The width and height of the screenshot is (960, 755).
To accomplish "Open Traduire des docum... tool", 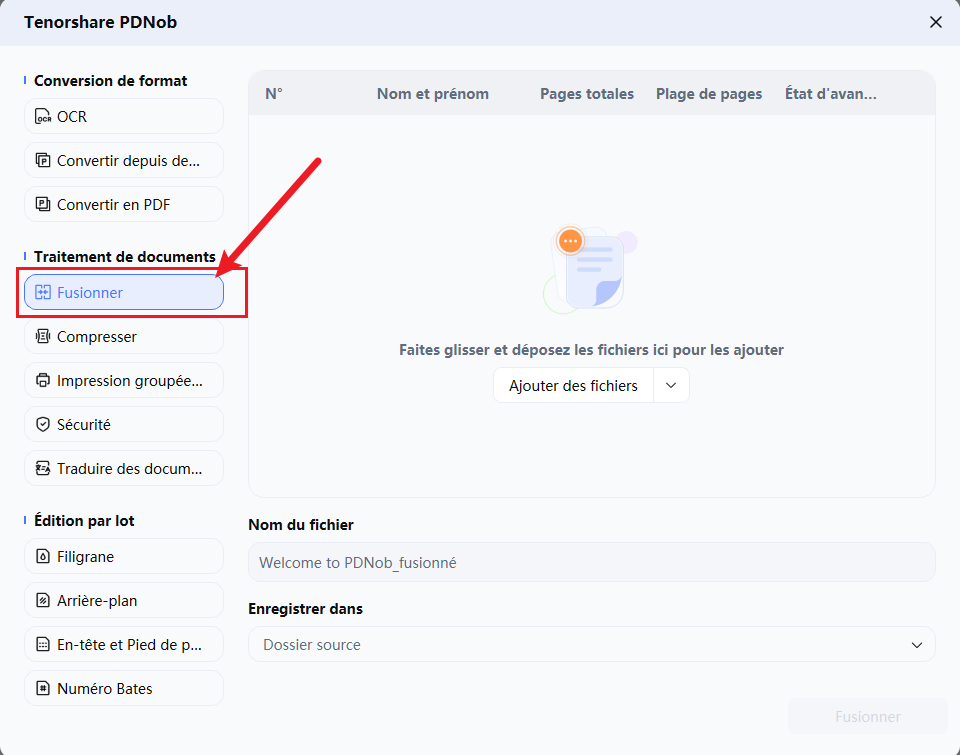I will click(x=124, y=468).
